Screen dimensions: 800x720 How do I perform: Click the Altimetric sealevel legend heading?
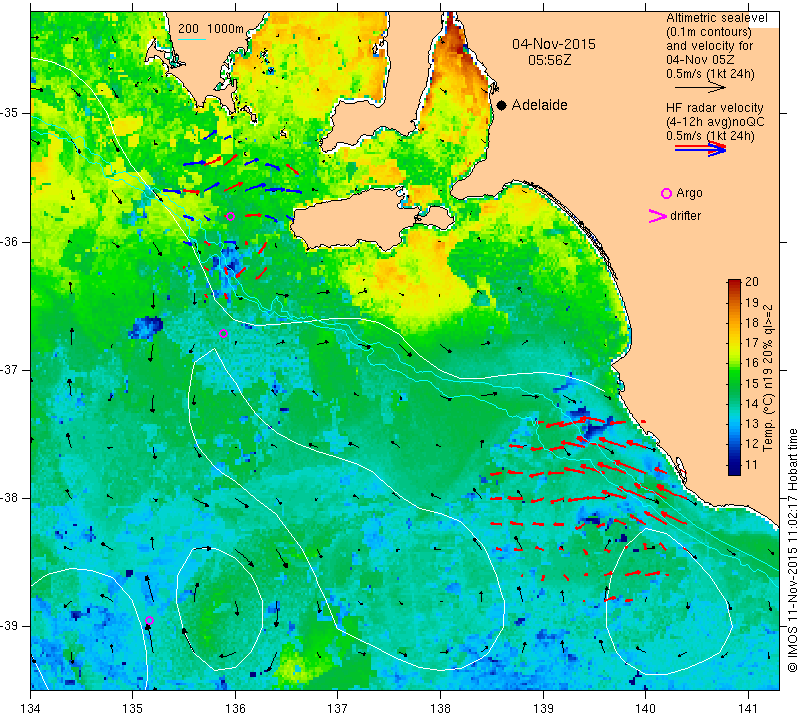tap(716, 18)
